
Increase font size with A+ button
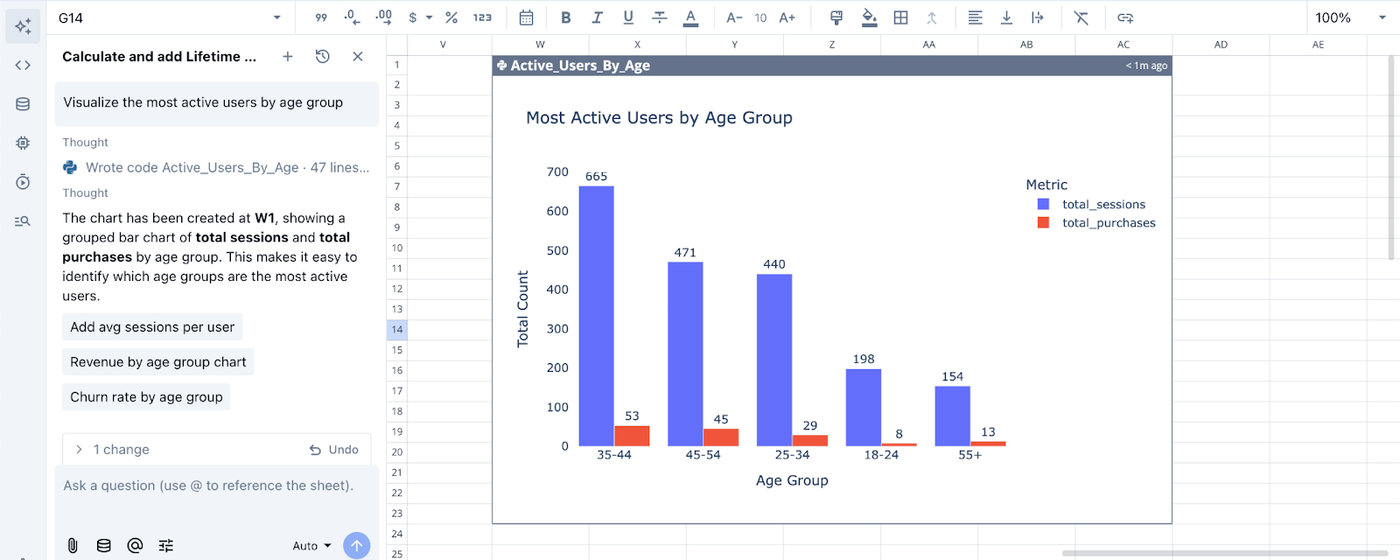point(787,18)
